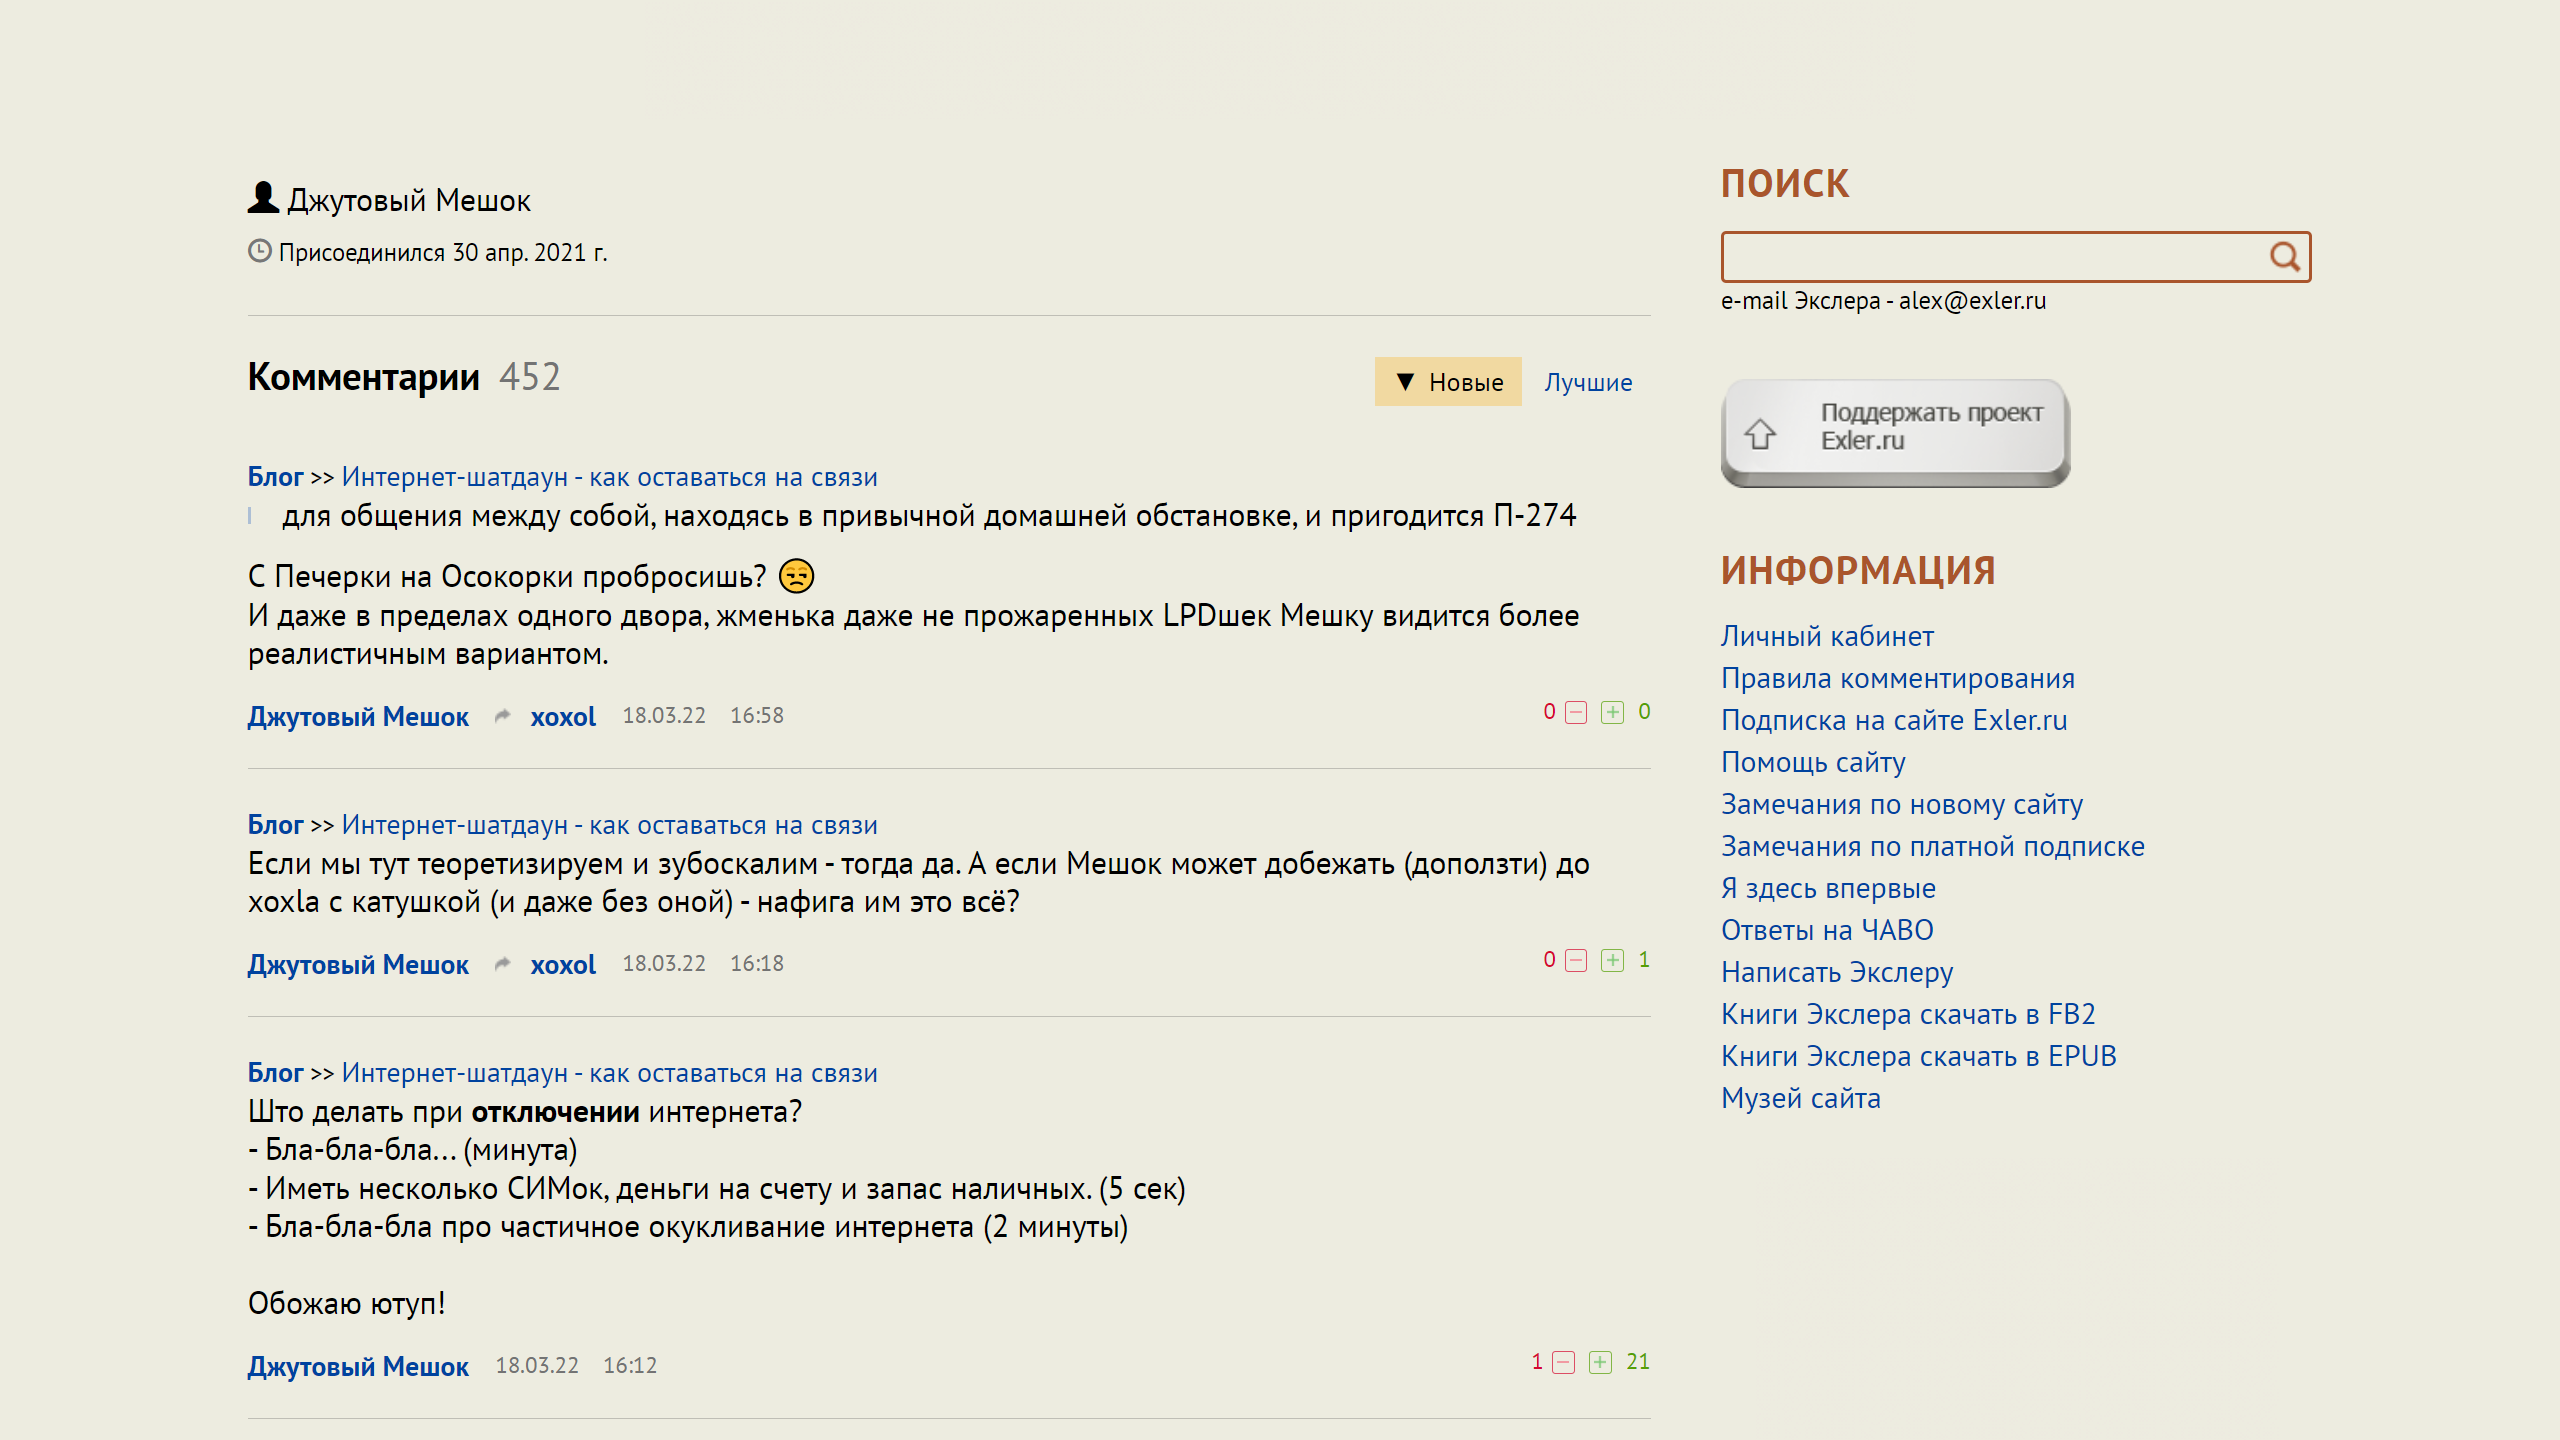The height and width of the screenshot is (1440, 2560).
Task: Sort comments by Новые
Action: pyautogui.click(x=1448, y=382)
